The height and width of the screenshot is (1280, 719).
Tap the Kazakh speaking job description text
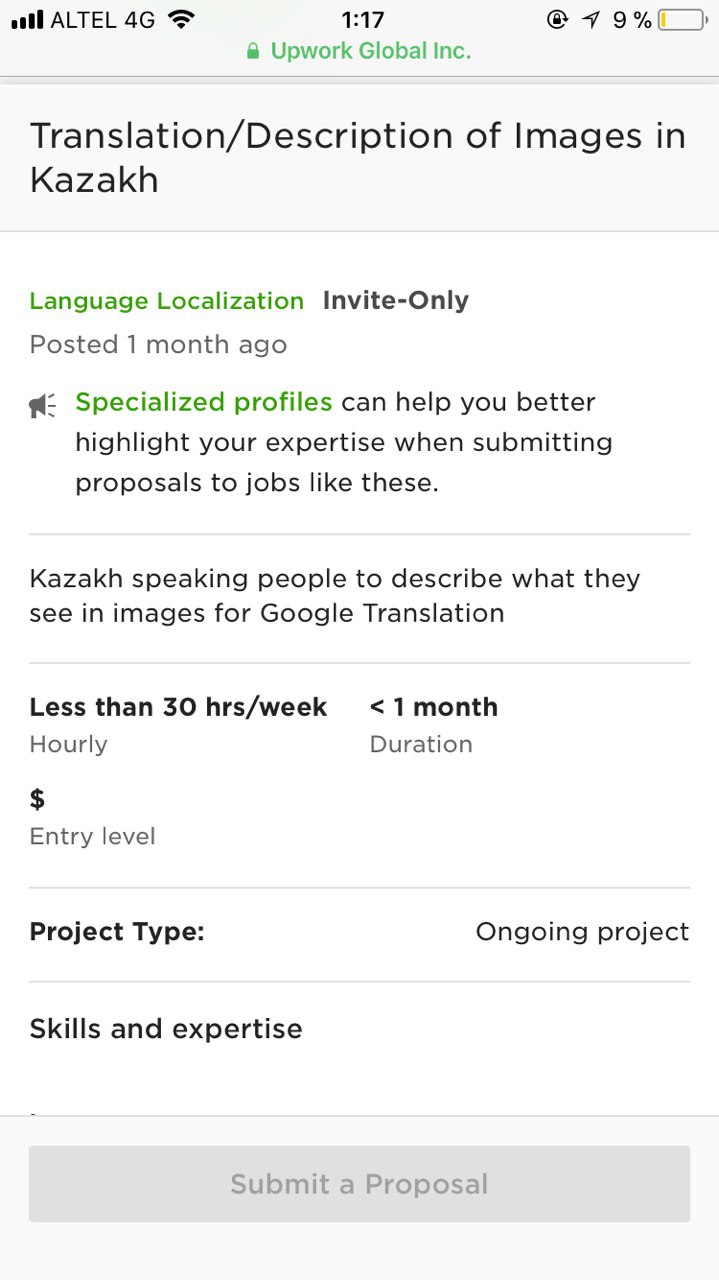pos(335,596)
